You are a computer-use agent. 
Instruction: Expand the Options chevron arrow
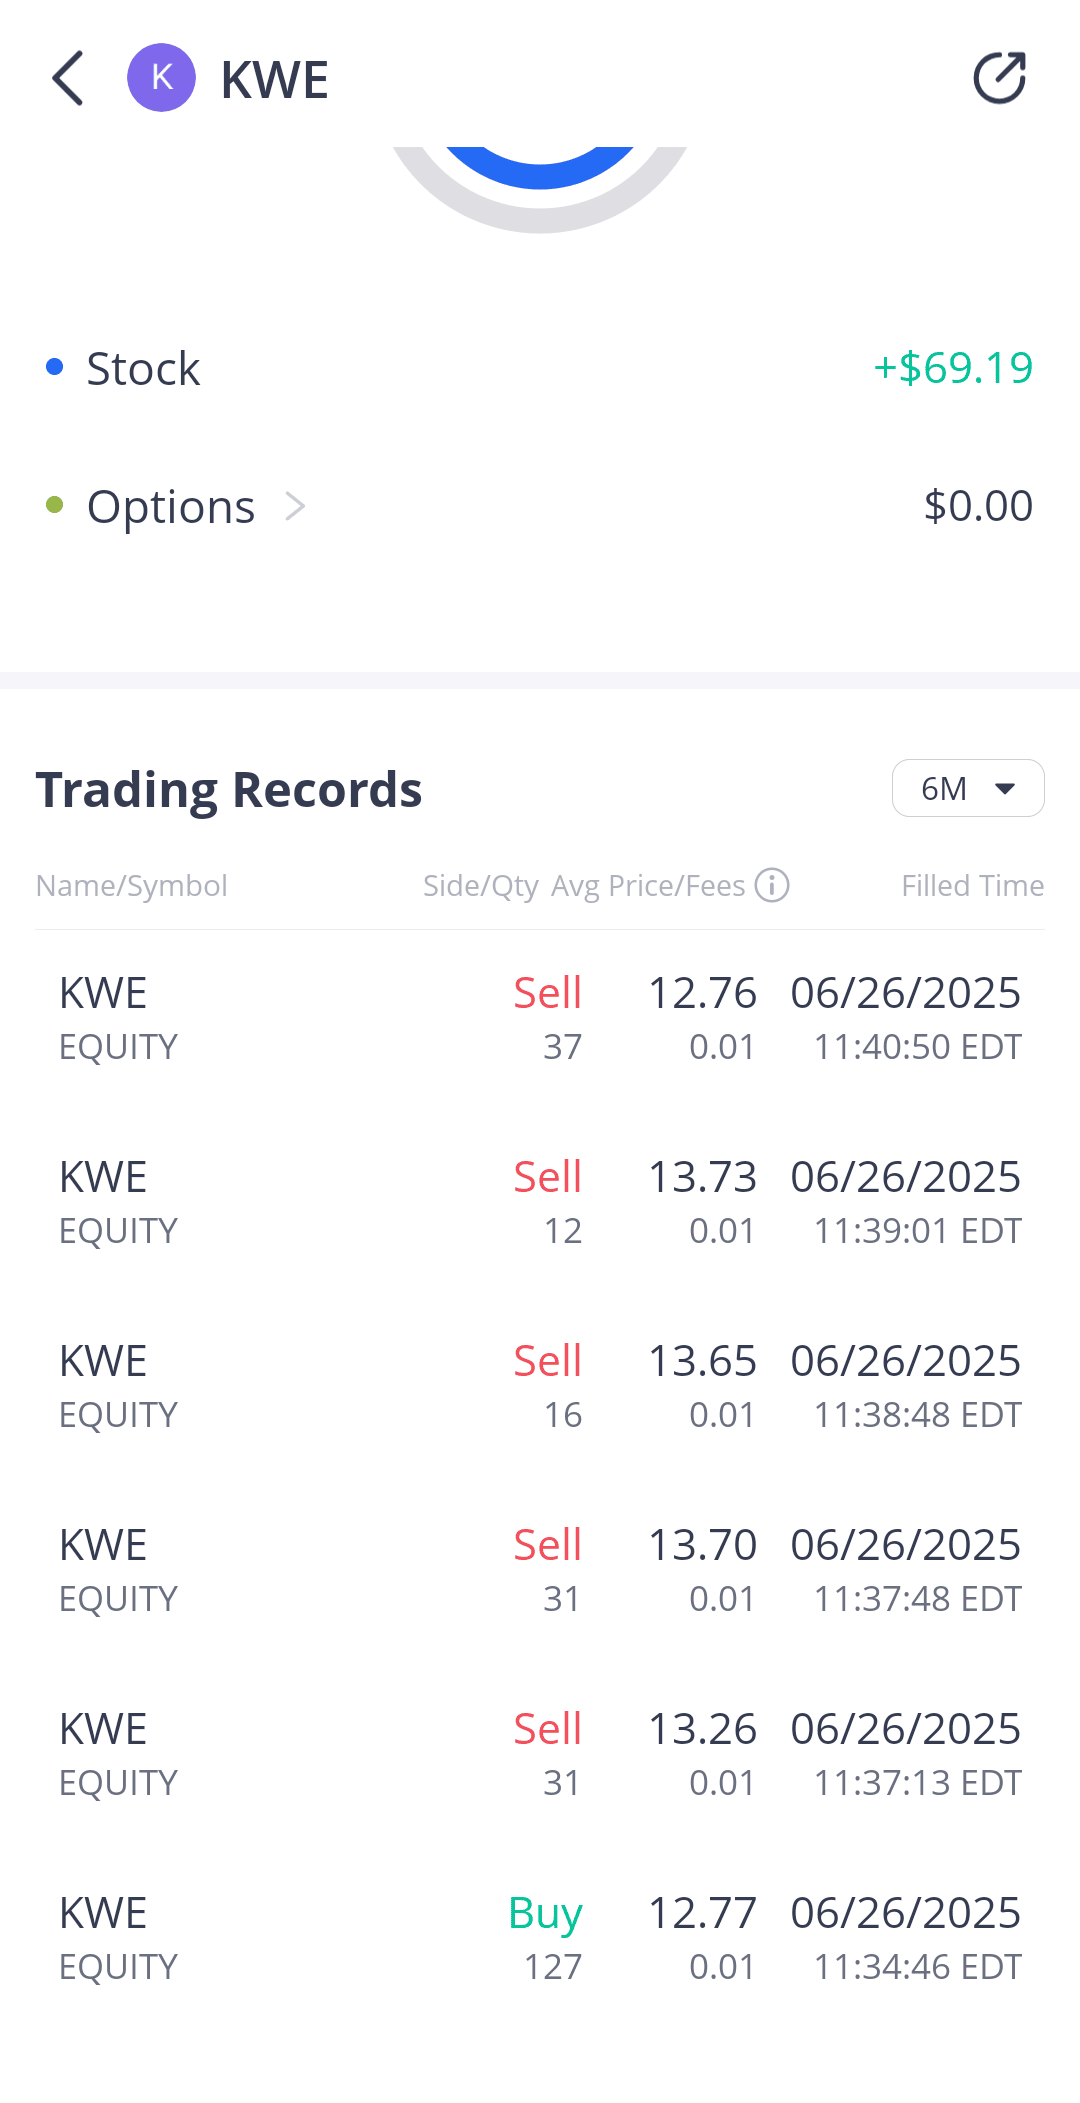(x=295, y=506)
